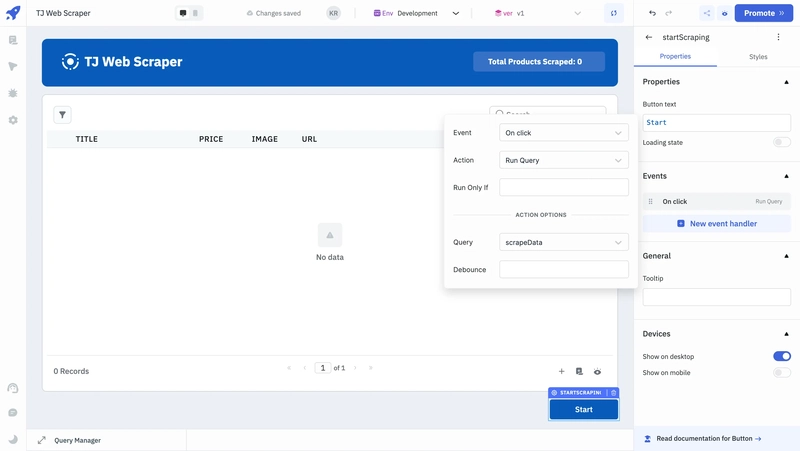This screenshot has width=800, height=451.
Task: Add a New event handler
Action: (716, 223)
